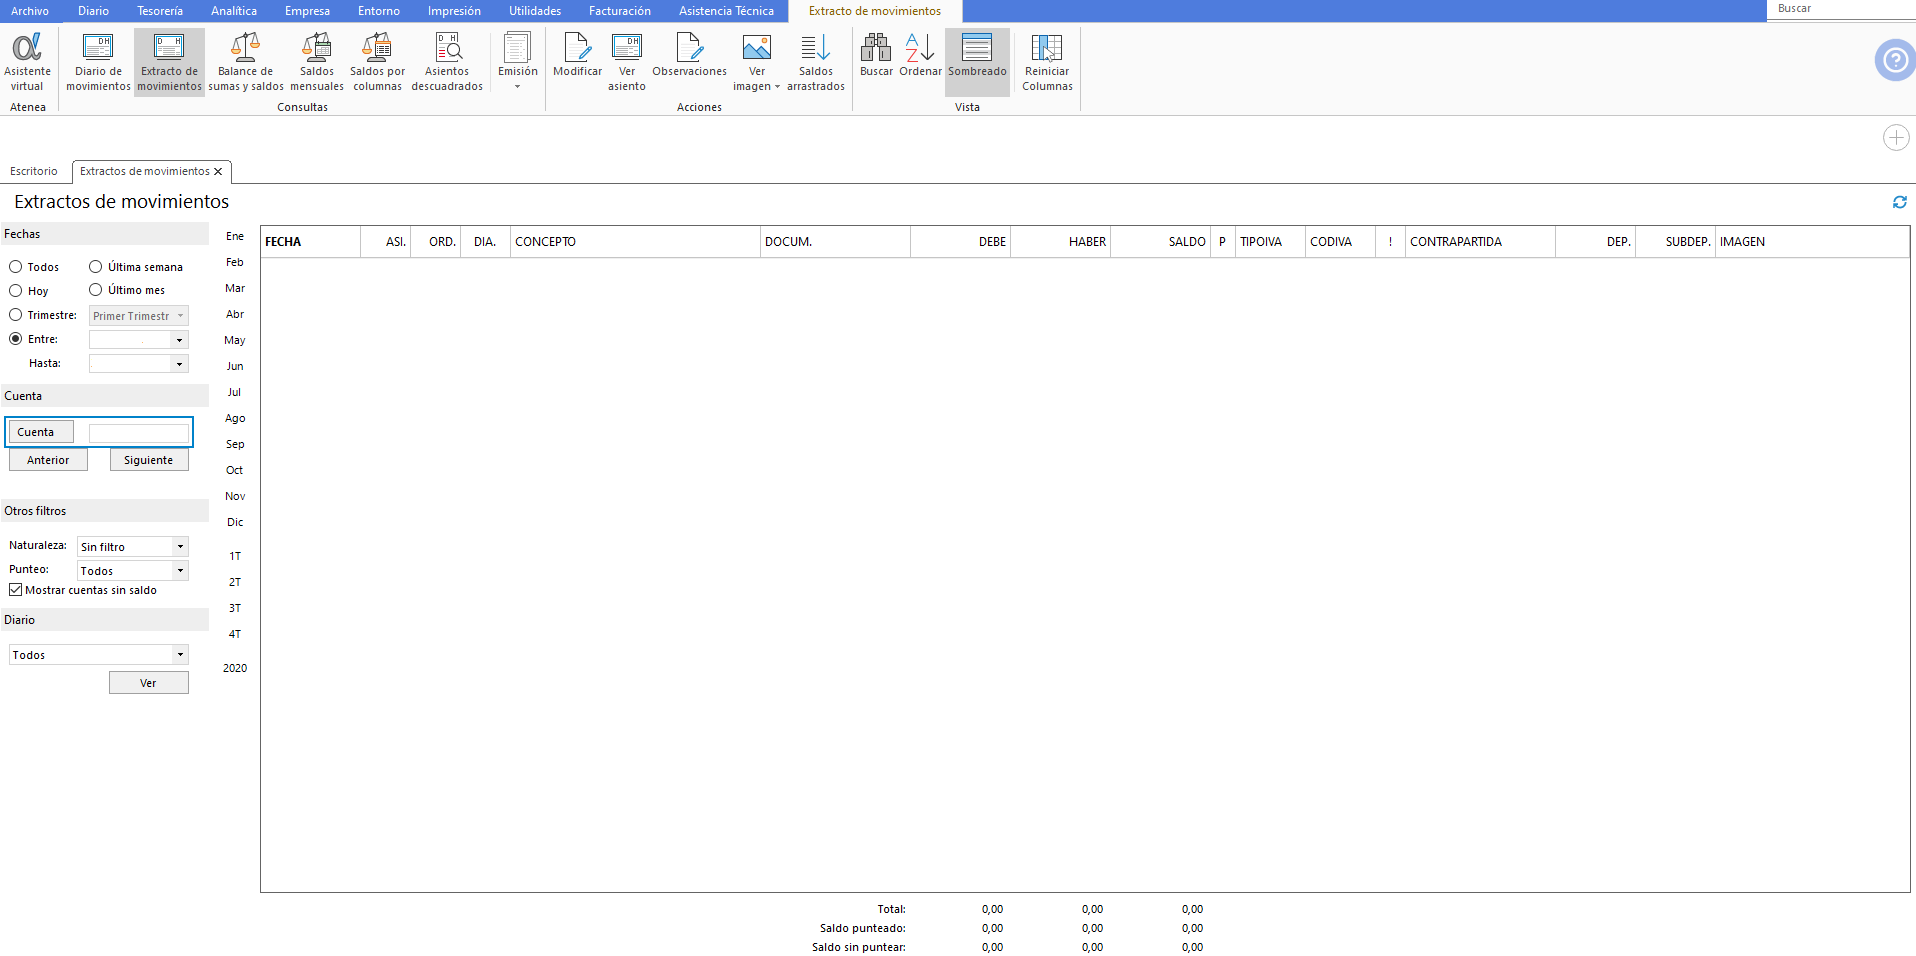
Task: Select Último mes radio button
Action: [x=96, y=290]
